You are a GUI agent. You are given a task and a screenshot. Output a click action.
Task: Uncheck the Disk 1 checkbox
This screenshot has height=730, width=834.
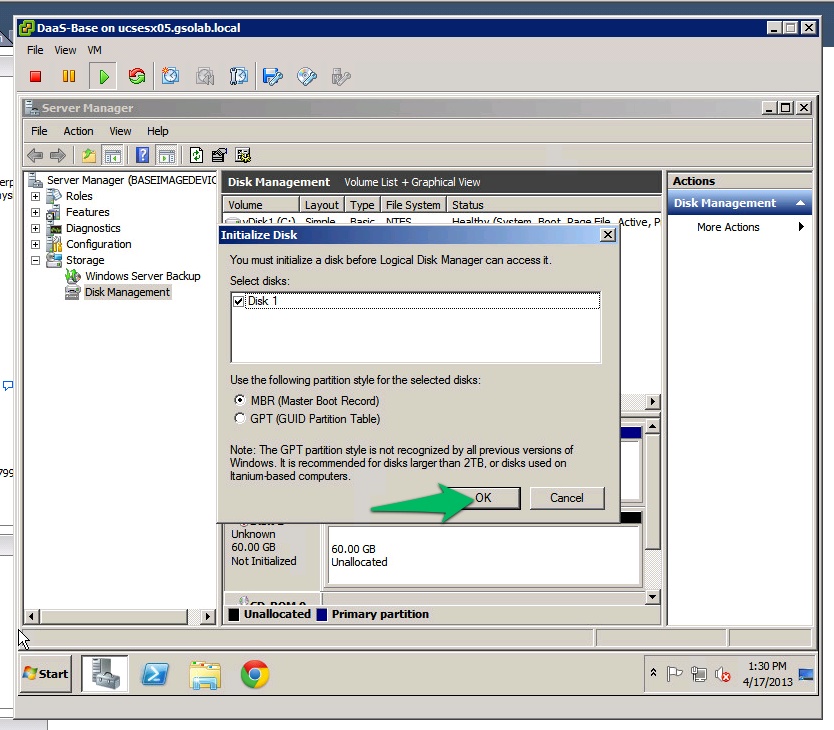point(238,301)
